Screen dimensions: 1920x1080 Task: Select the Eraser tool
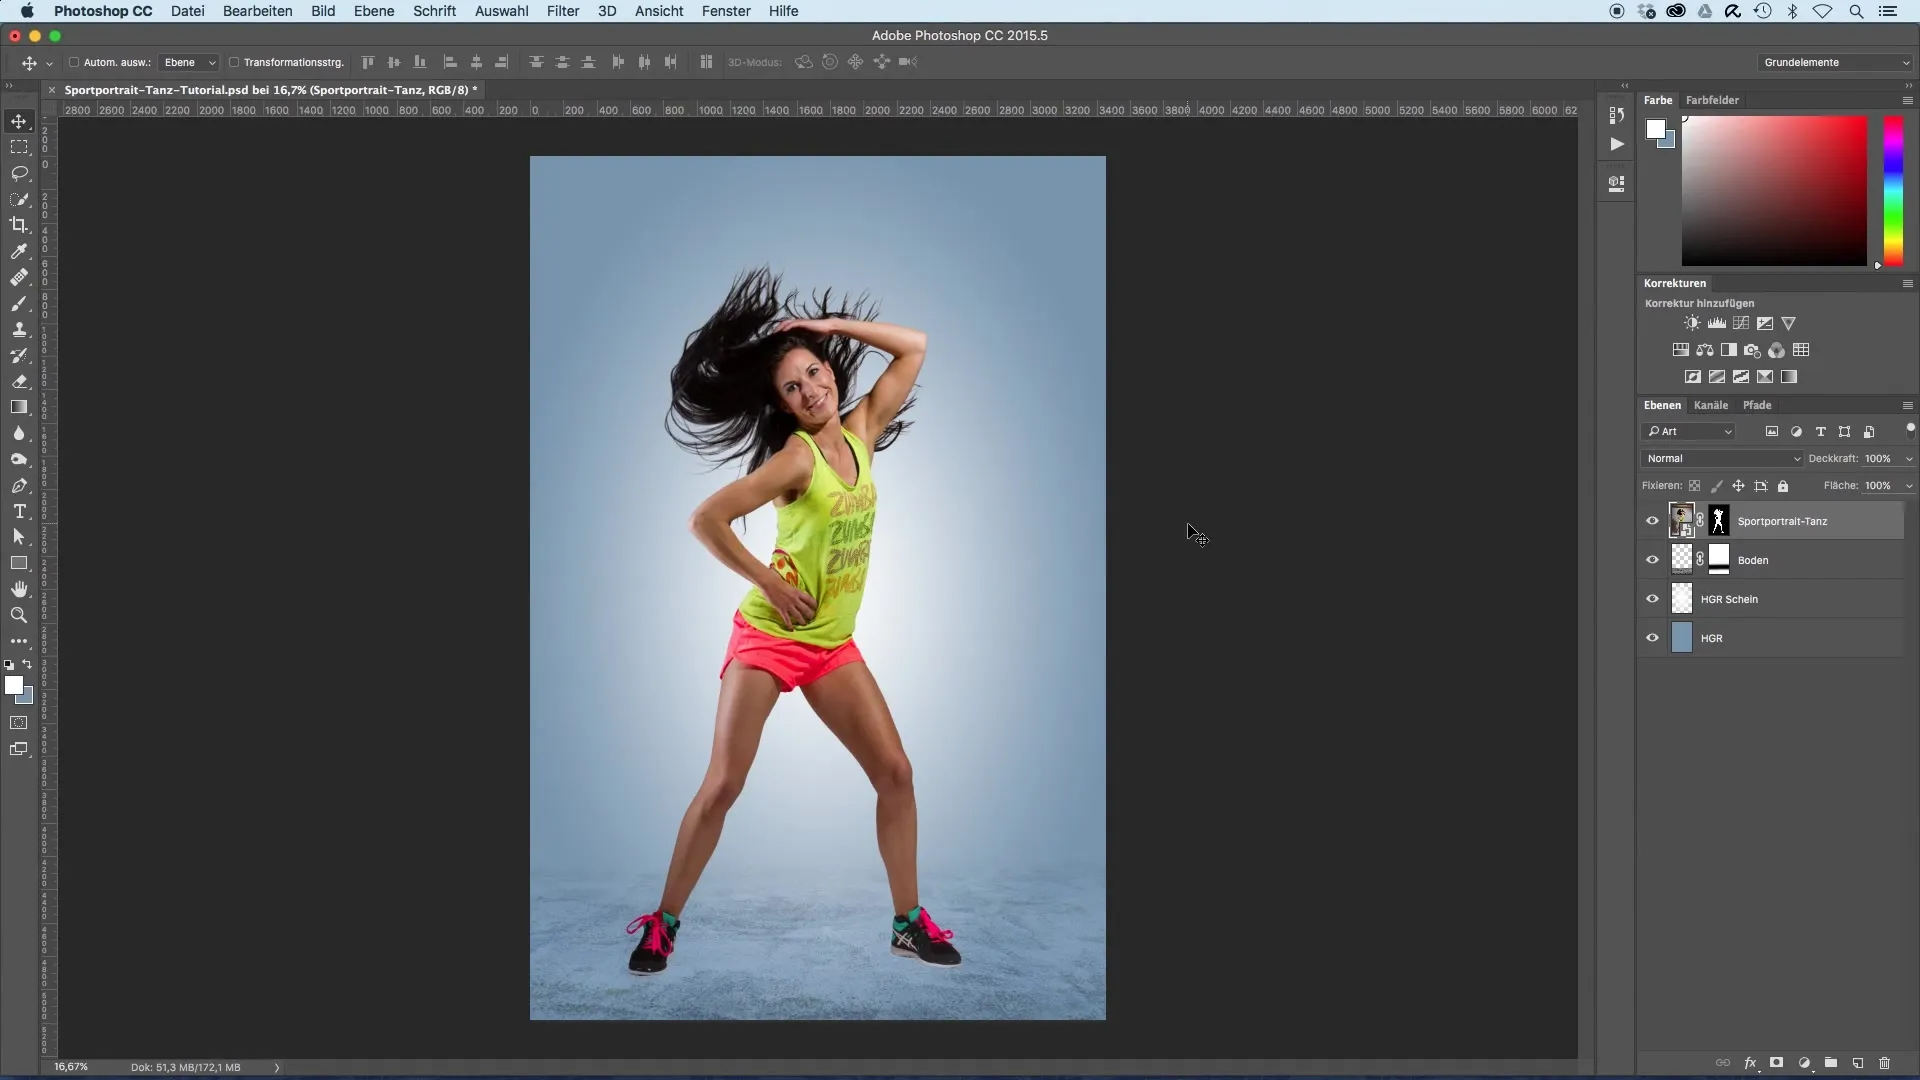tap(19, 381)
